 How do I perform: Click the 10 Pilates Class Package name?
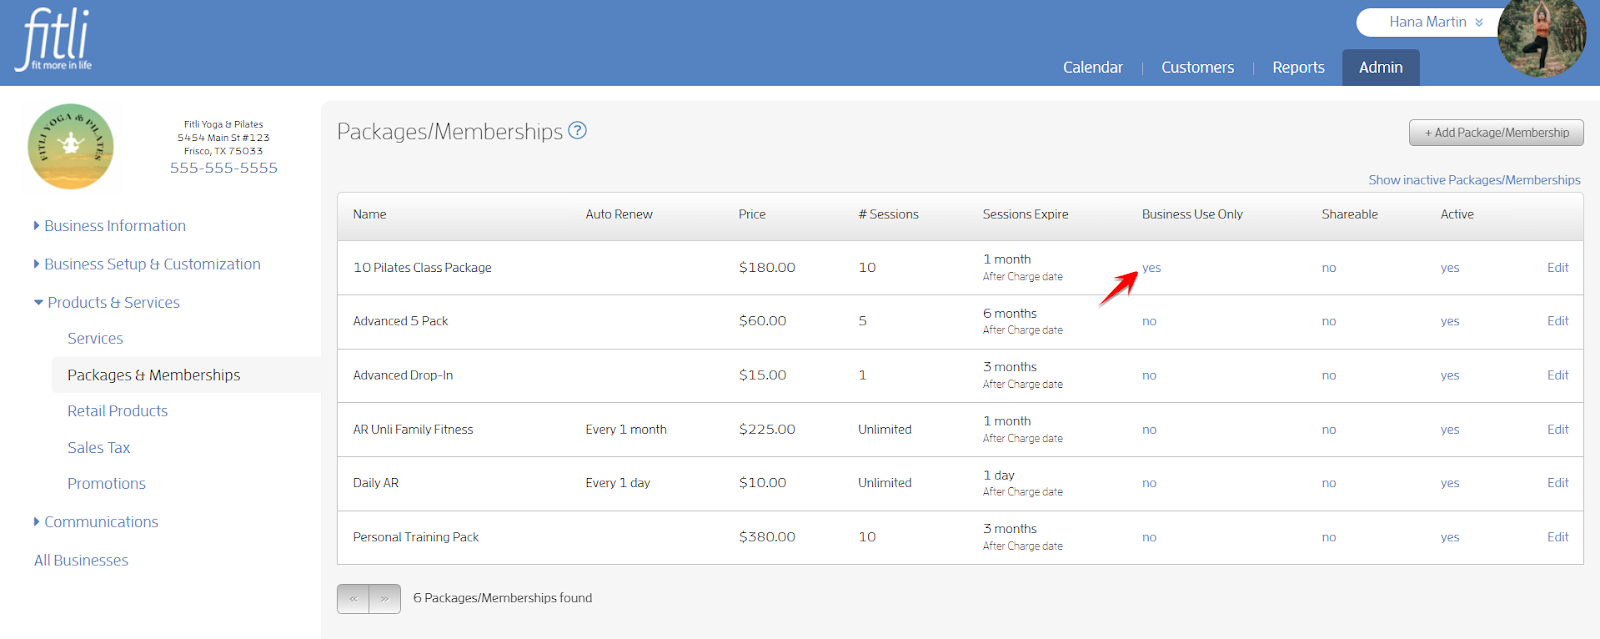(x=422, y=267)
